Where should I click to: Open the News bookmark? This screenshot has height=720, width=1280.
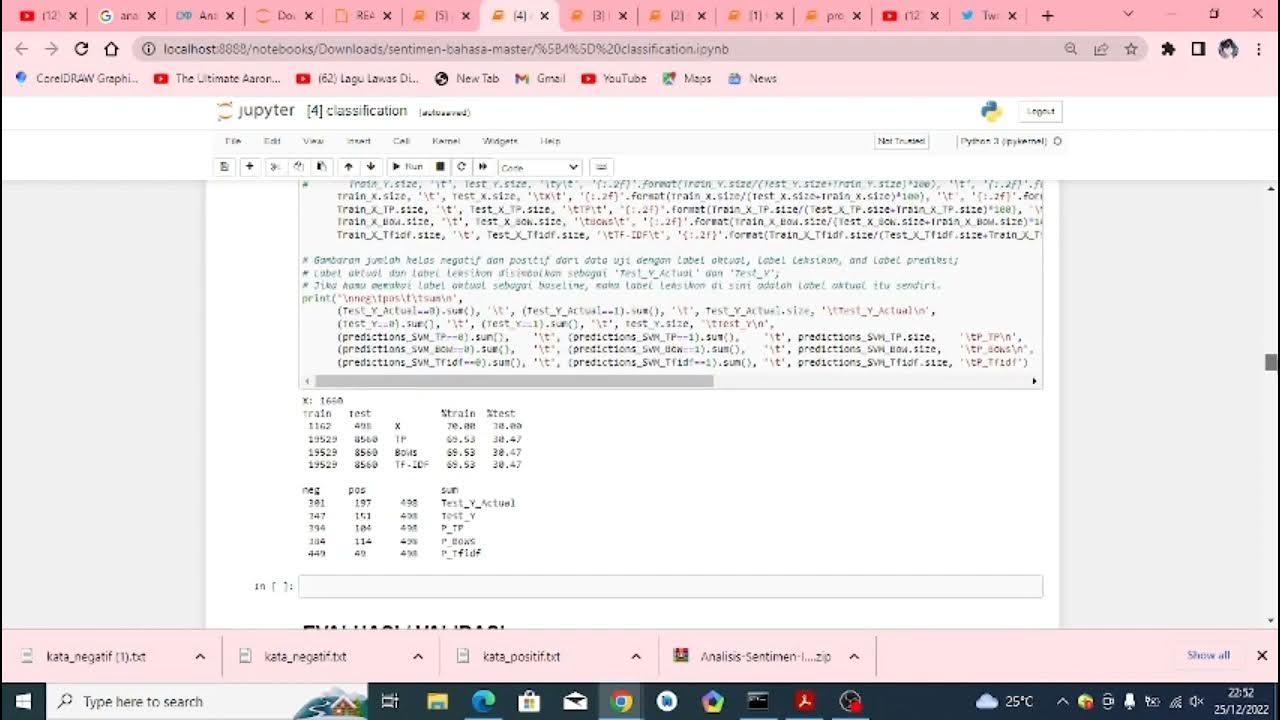coord(752,78)
